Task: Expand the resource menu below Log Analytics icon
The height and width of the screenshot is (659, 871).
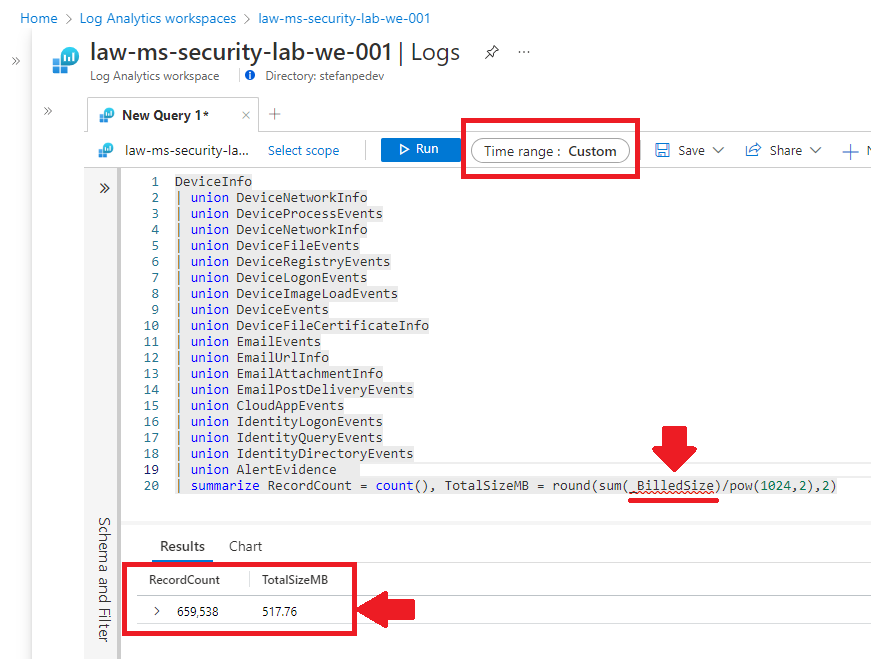Action: (48, 111)
